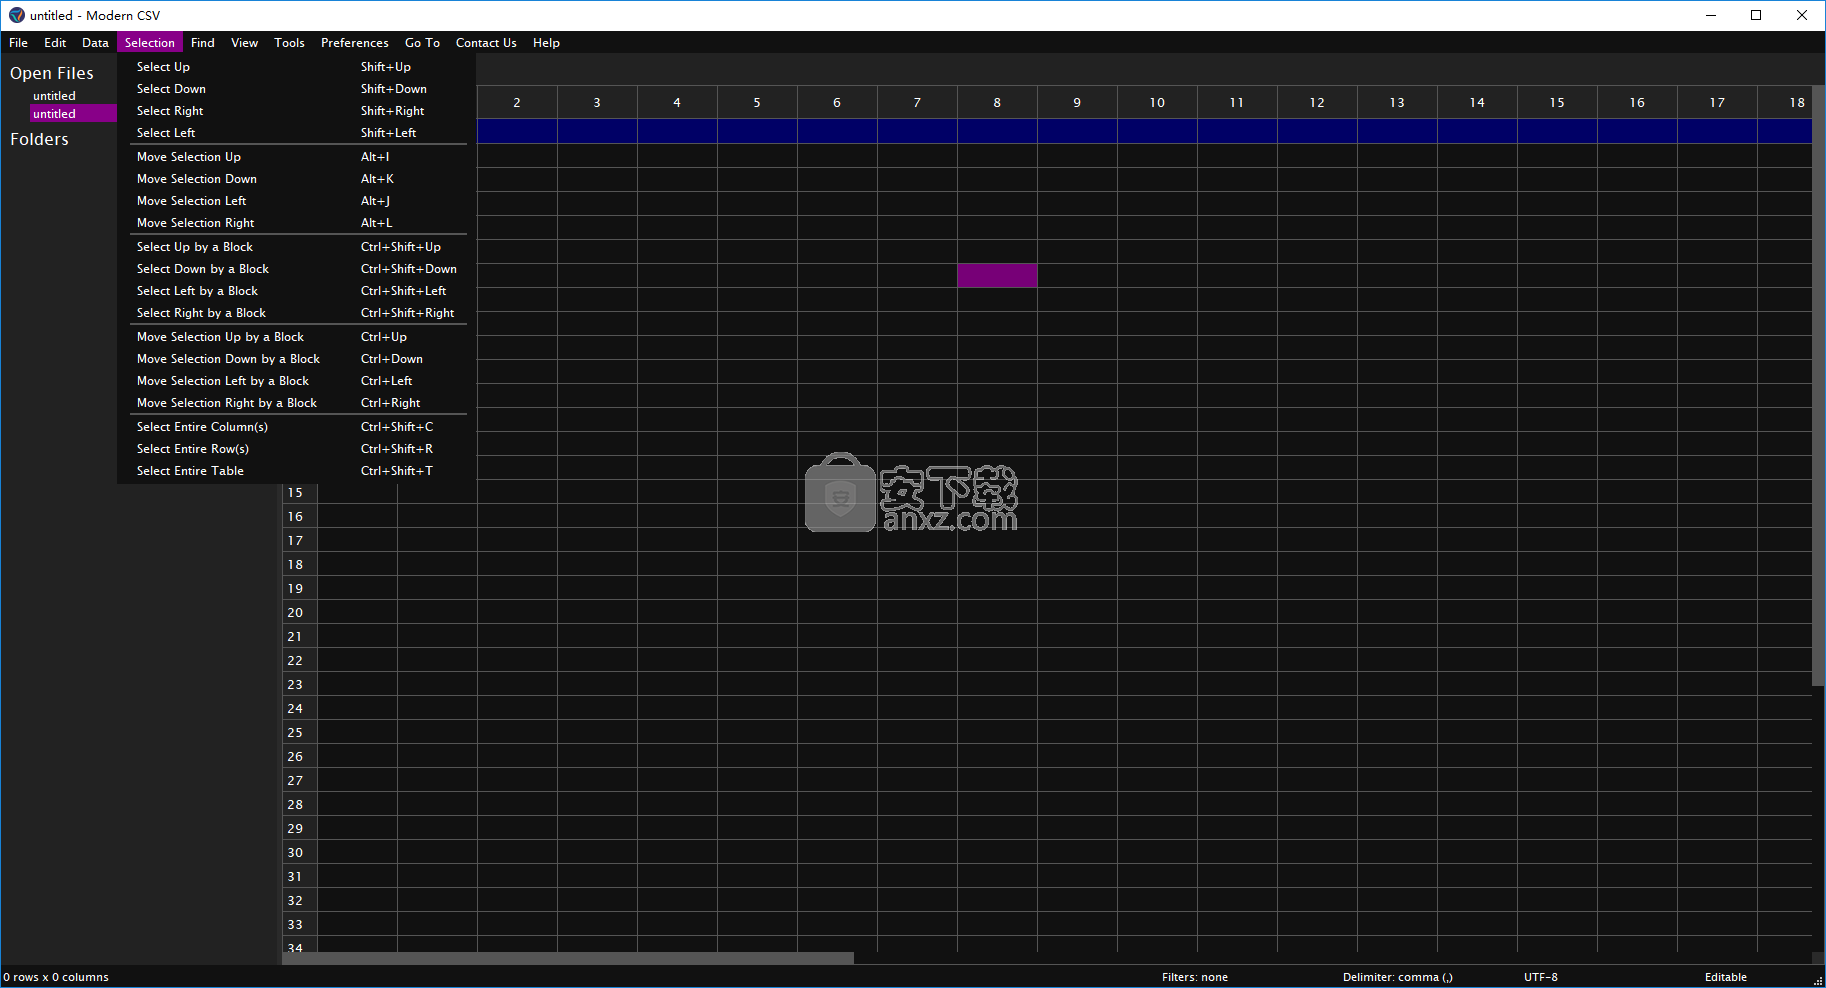Choose Move Selection Up by a Block
1826x988 pixels.
[298, 337]
